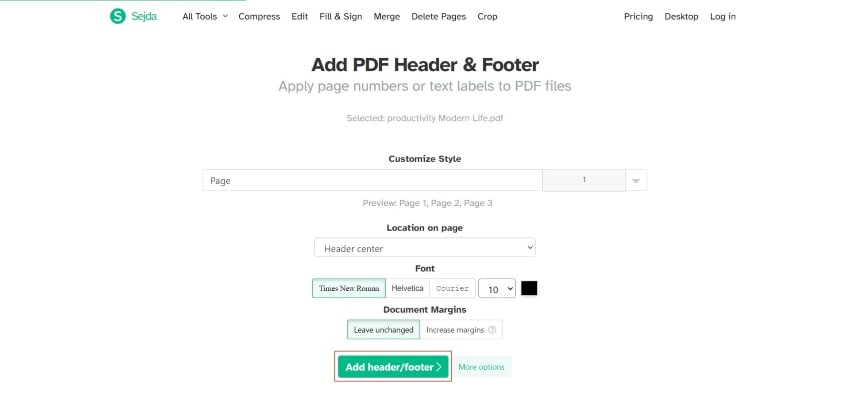
Task: Open the font size dropdown
Action: [496, 288]
